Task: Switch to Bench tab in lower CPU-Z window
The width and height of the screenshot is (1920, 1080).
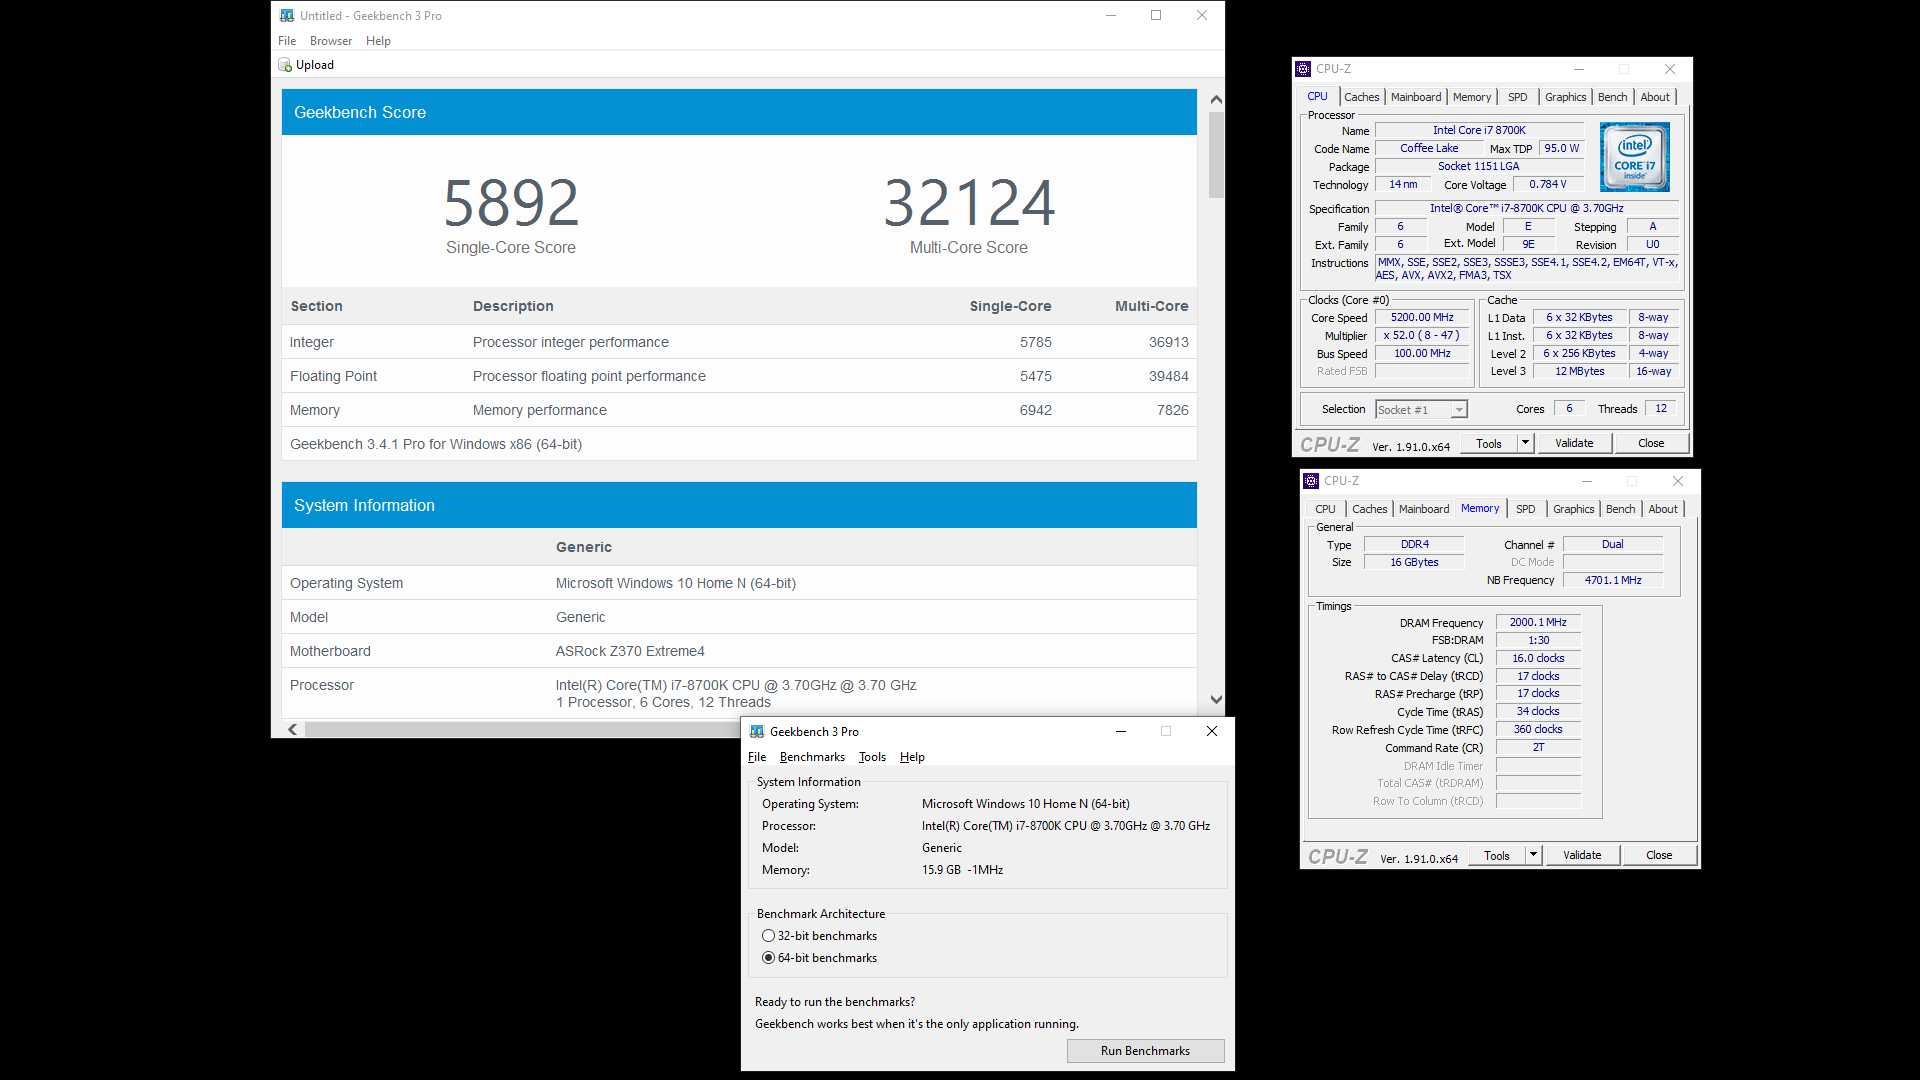Action: [1620, 509]
